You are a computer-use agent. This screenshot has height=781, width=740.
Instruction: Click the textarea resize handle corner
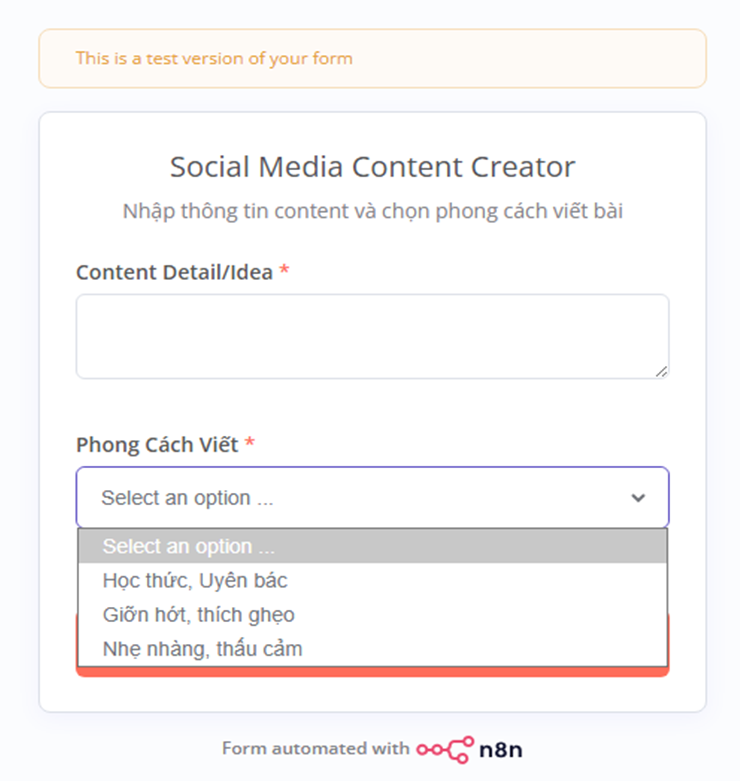coord(661,371)
